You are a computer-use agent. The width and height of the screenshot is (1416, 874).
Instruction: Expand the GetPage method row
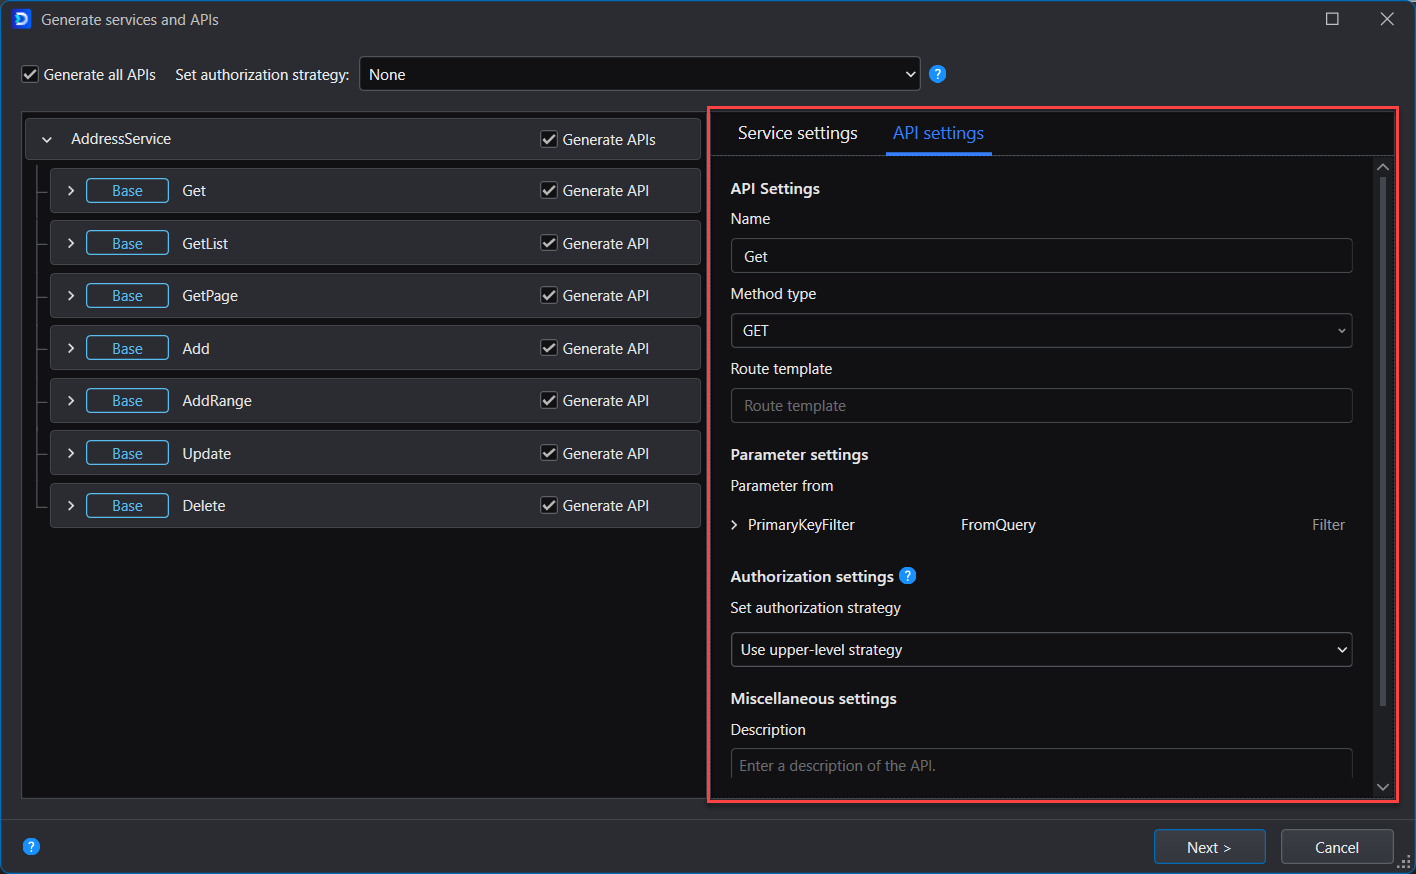click(x=71, y=295)
